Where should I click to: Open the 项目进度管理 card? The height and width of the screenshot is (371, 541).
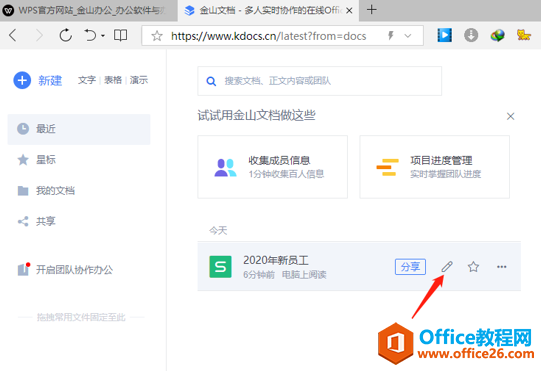point(434,167)
